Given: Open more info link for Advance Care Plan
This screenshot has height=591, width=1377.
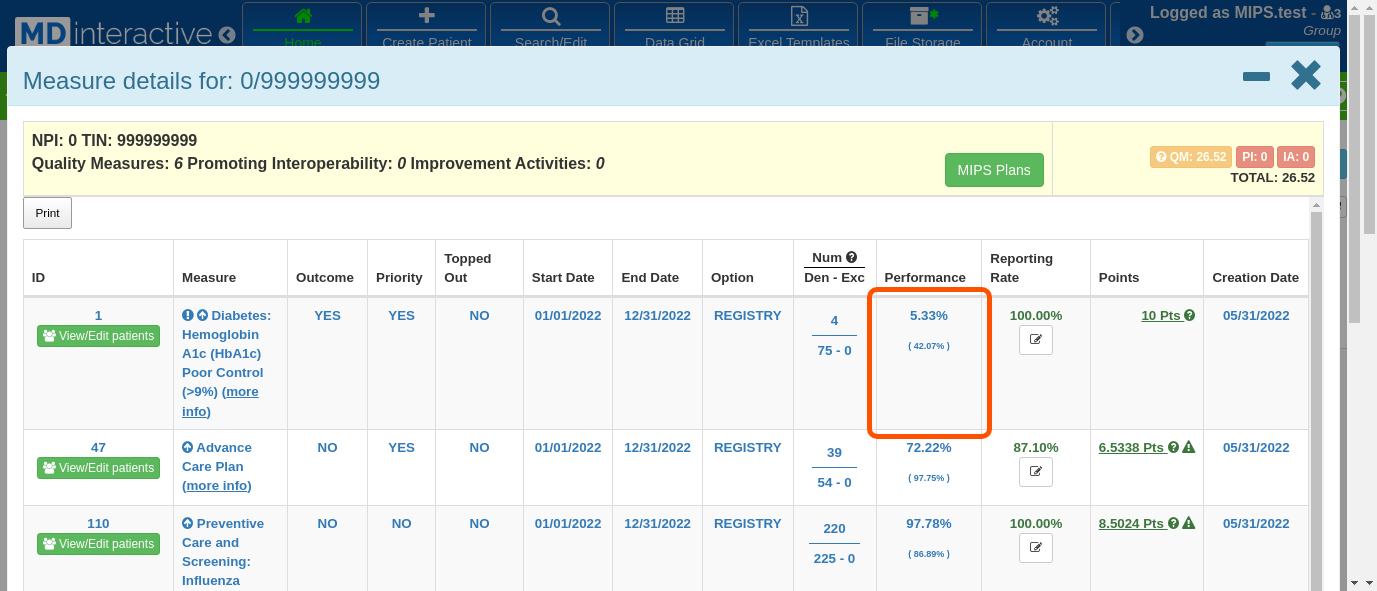Looking at the screenshot, I should [217, 486].
